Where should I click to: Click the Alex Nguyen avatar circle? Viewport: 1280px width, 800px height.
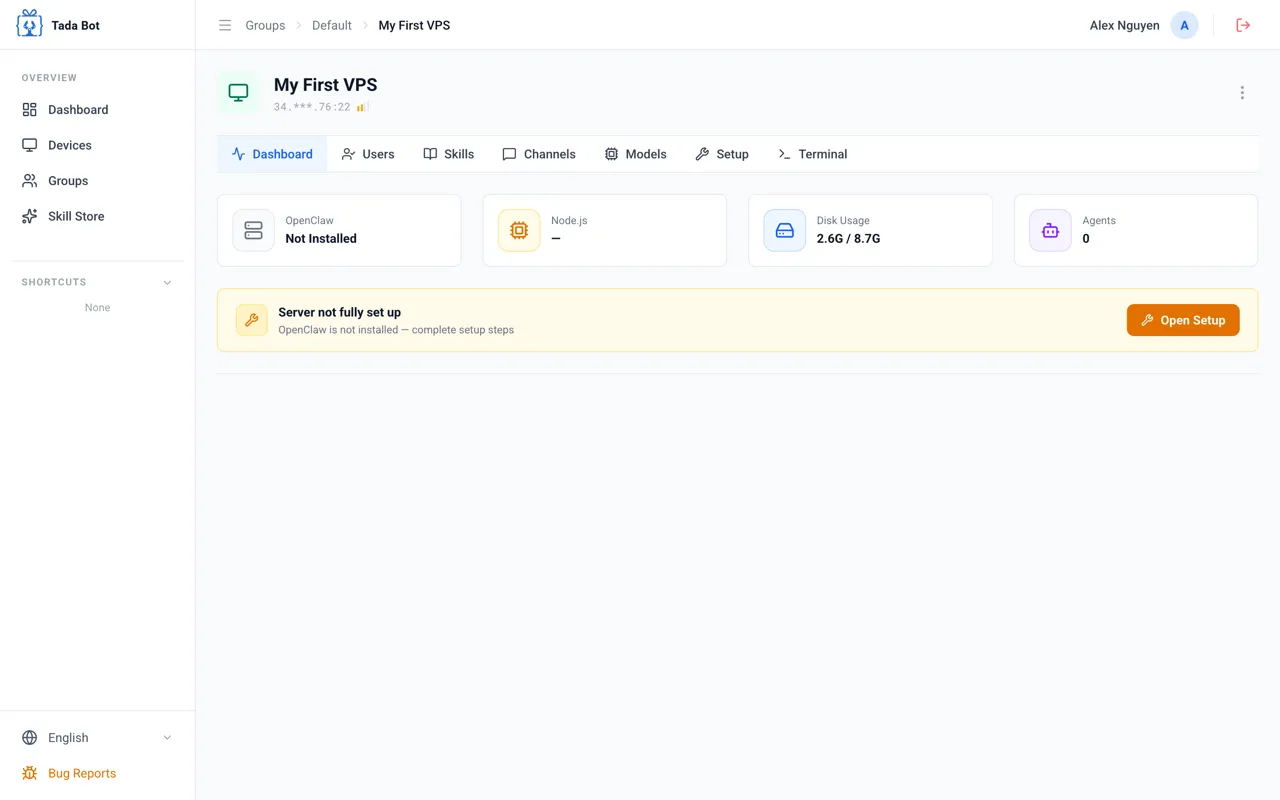pos(1184,25)
